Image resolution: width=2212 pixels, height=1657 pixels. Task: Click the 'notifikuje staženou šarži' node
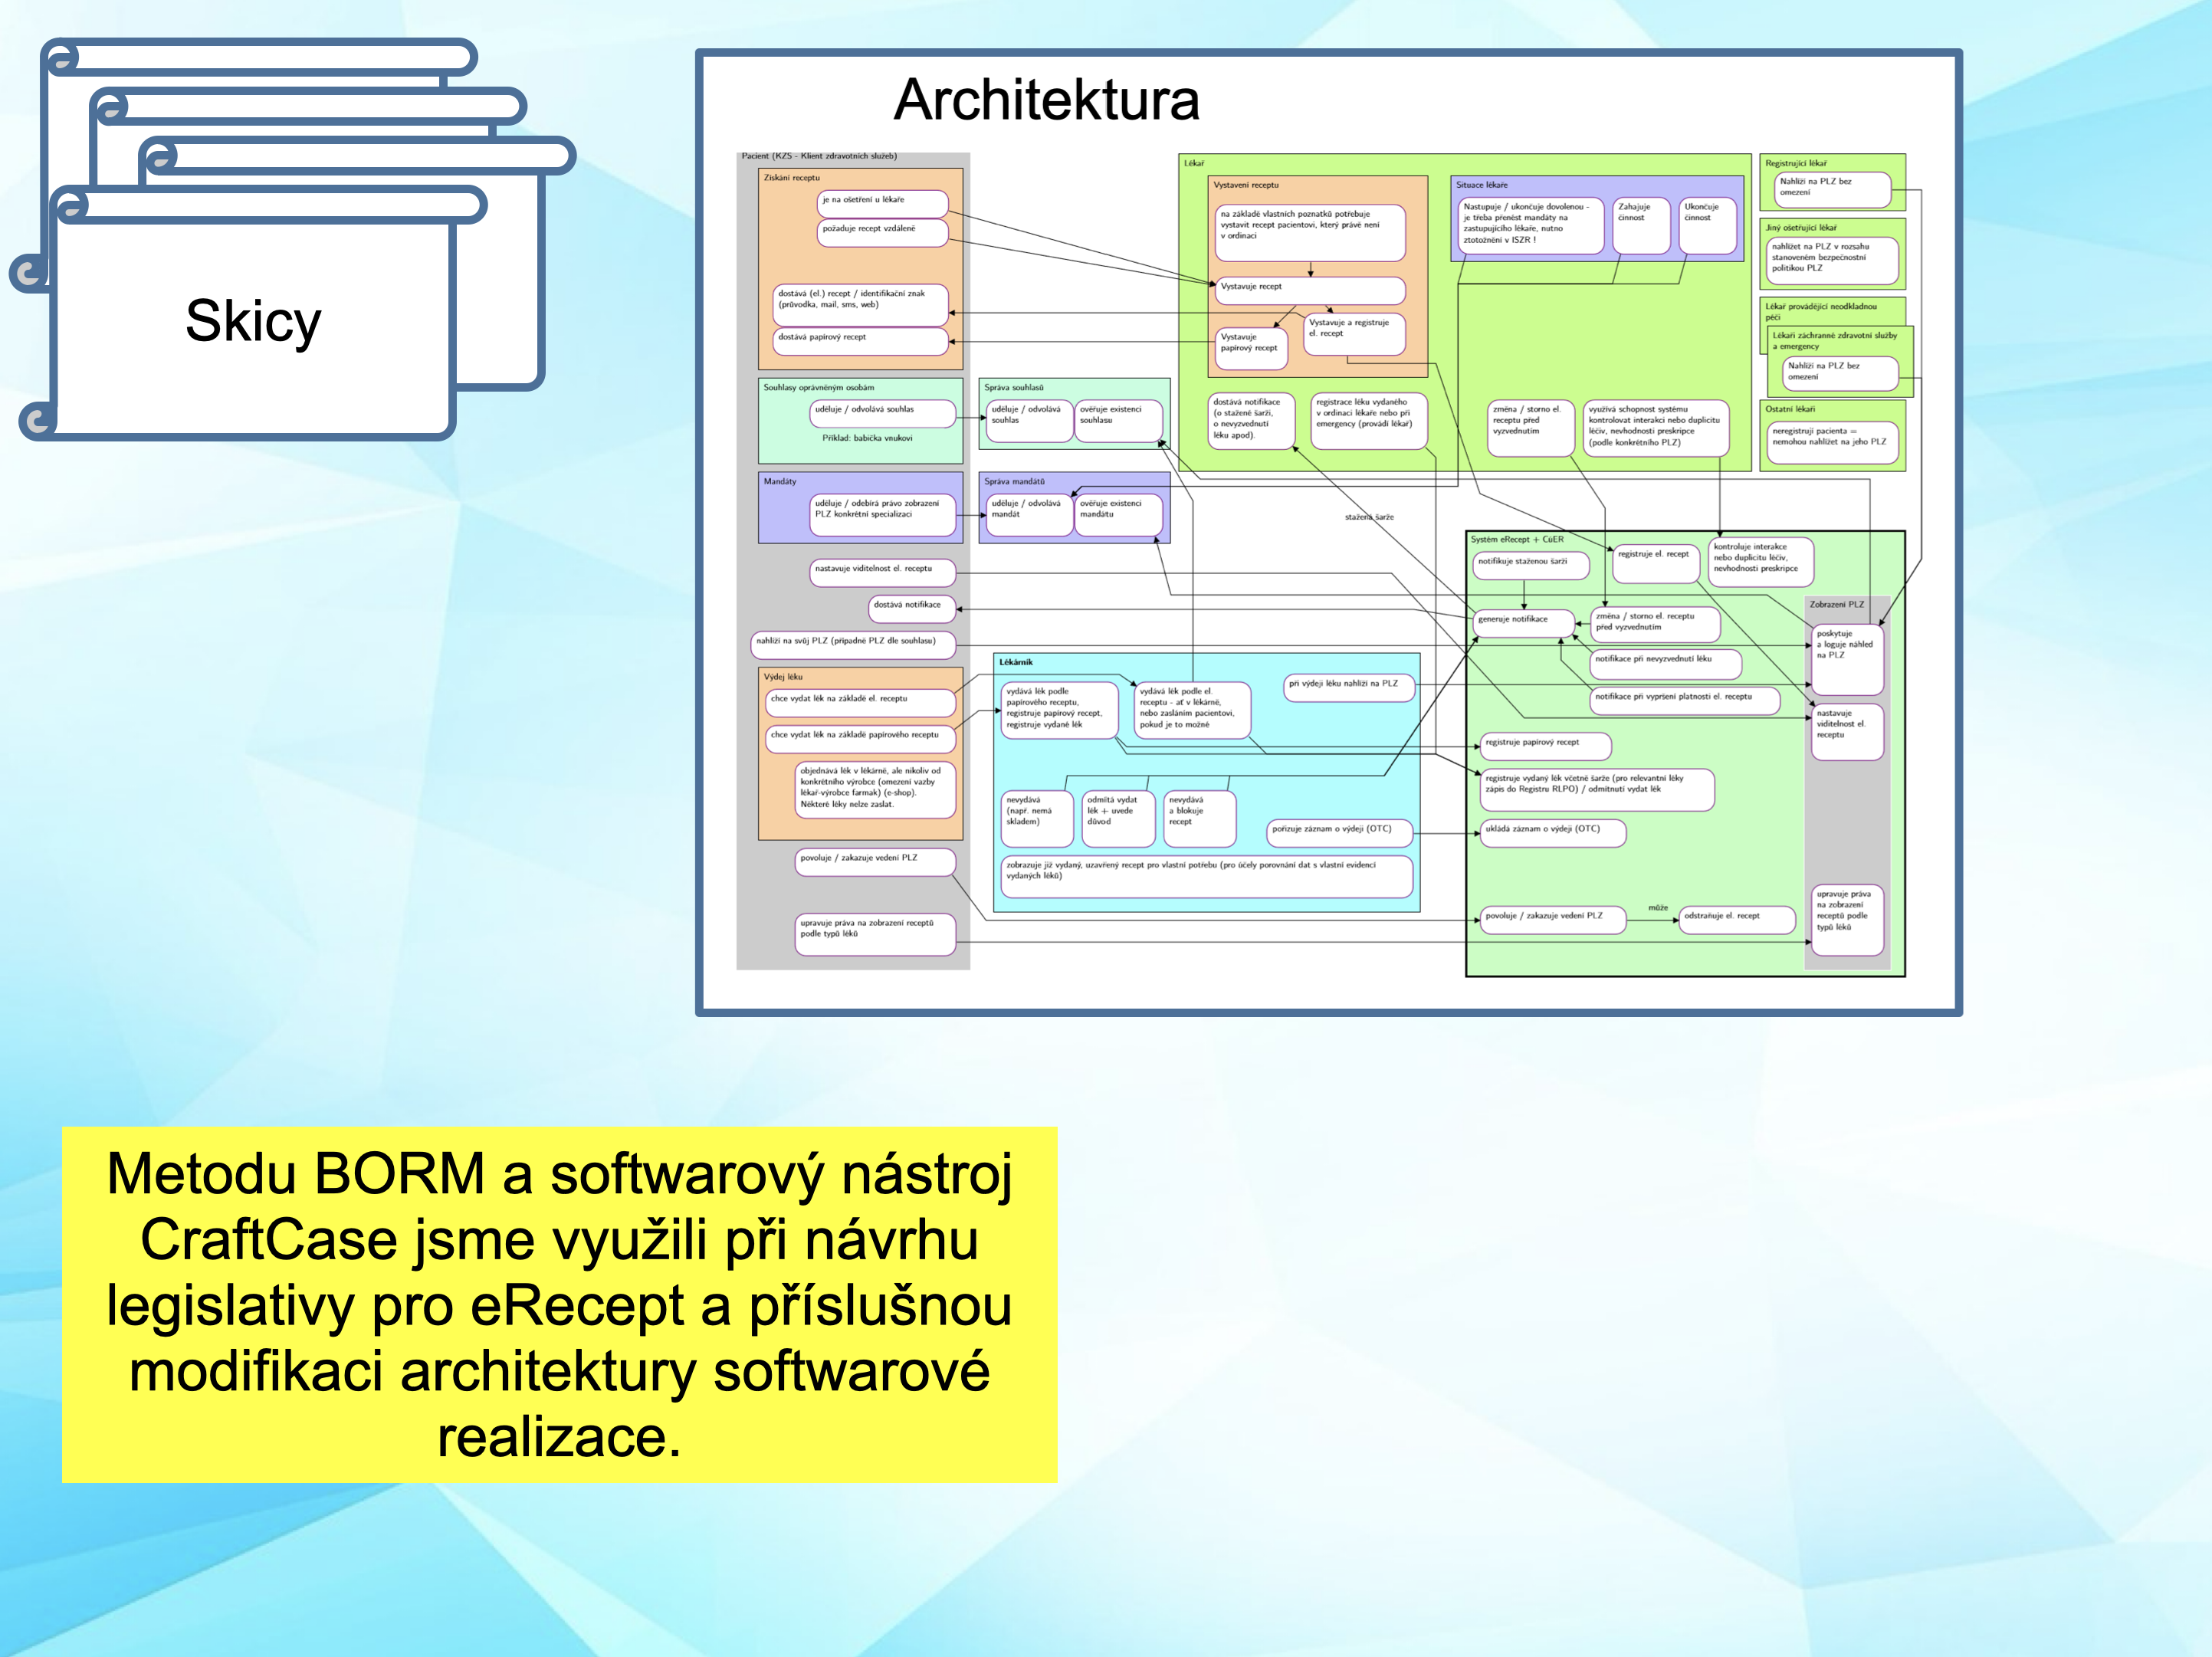click(x=1531, y=564)
